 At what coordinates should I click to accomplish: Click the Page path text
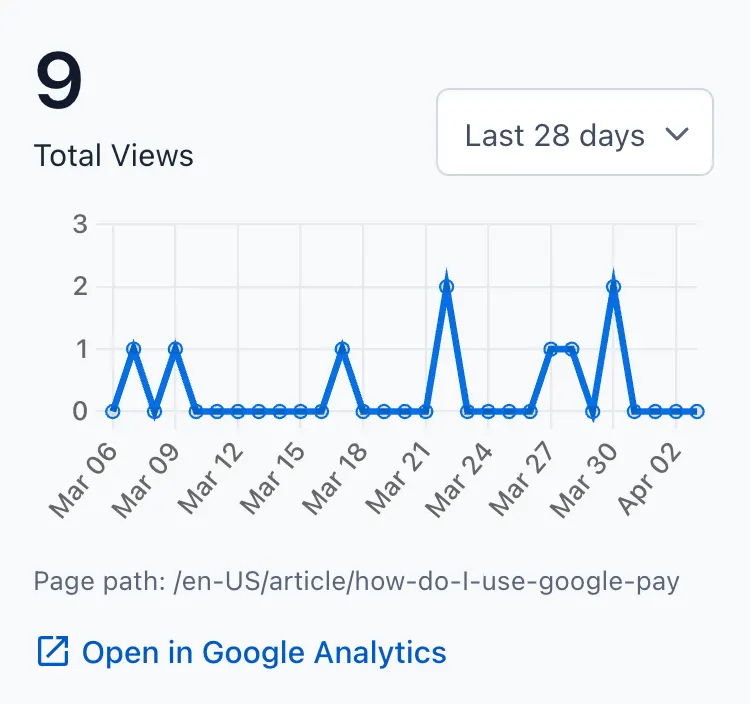coord(356,582)
